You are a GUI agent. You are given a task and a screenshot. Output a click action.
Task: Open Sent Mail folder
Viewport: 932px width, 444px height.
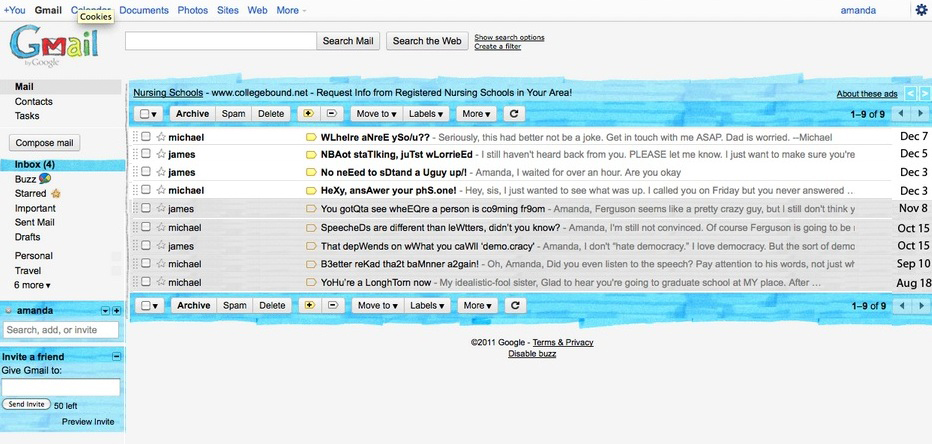tap(34, 222)
